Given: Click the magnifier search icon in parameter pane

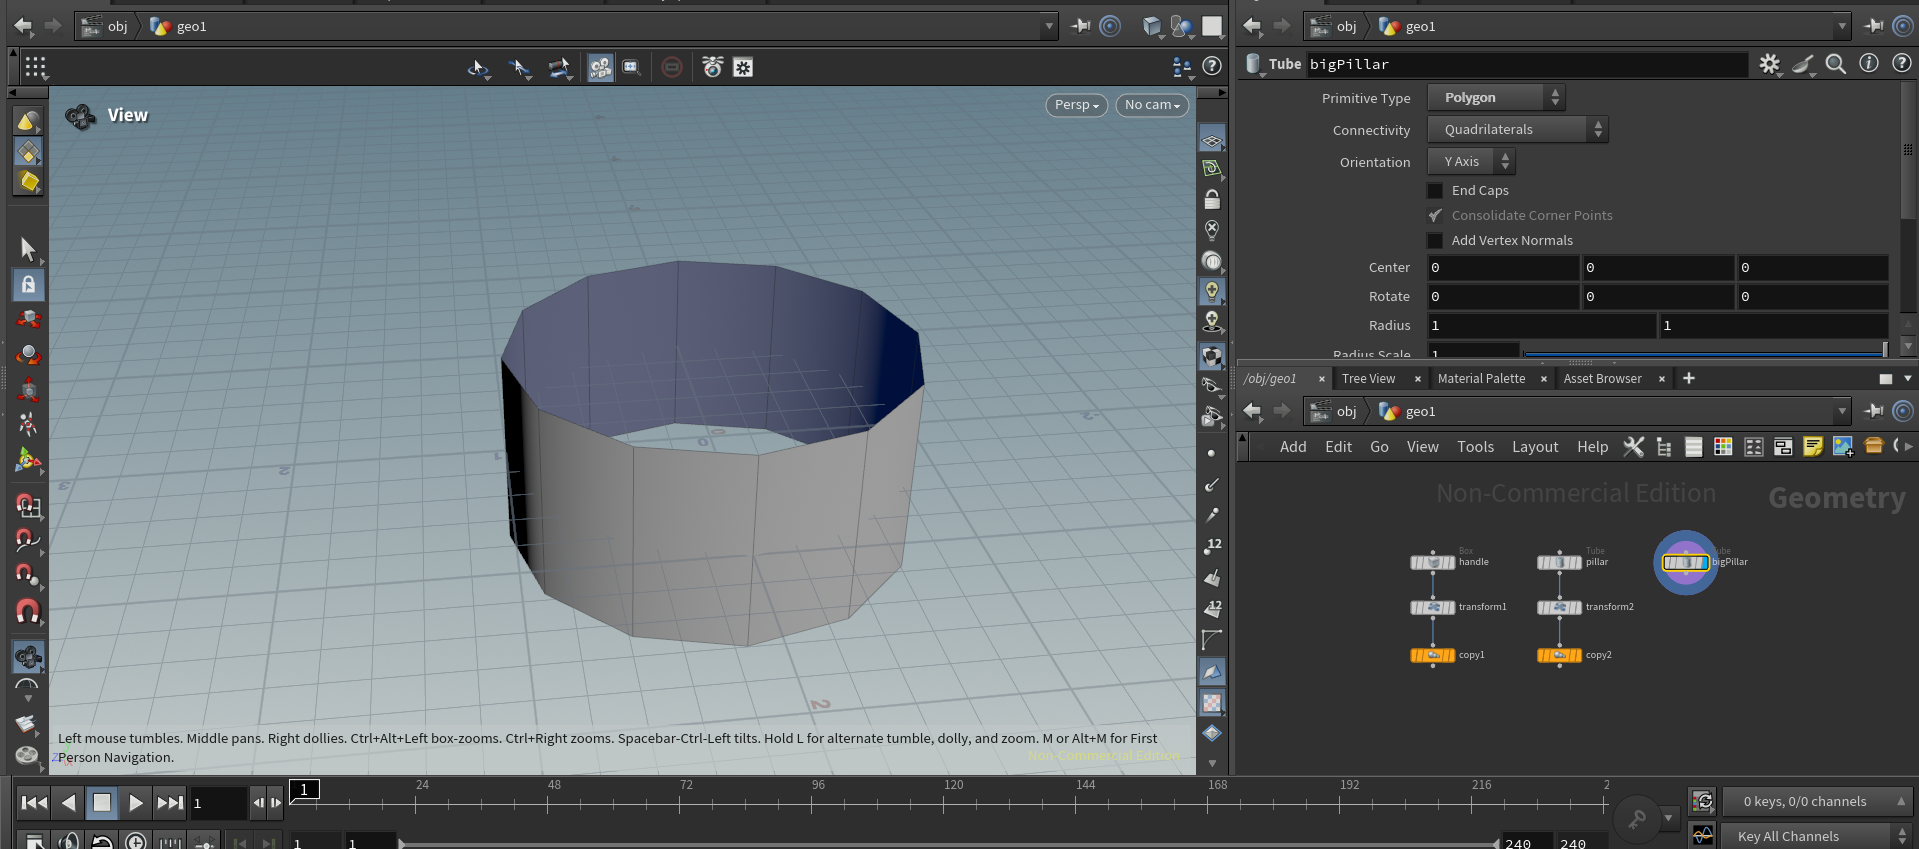Looking at the screenshot, I should pos(1835,64).
